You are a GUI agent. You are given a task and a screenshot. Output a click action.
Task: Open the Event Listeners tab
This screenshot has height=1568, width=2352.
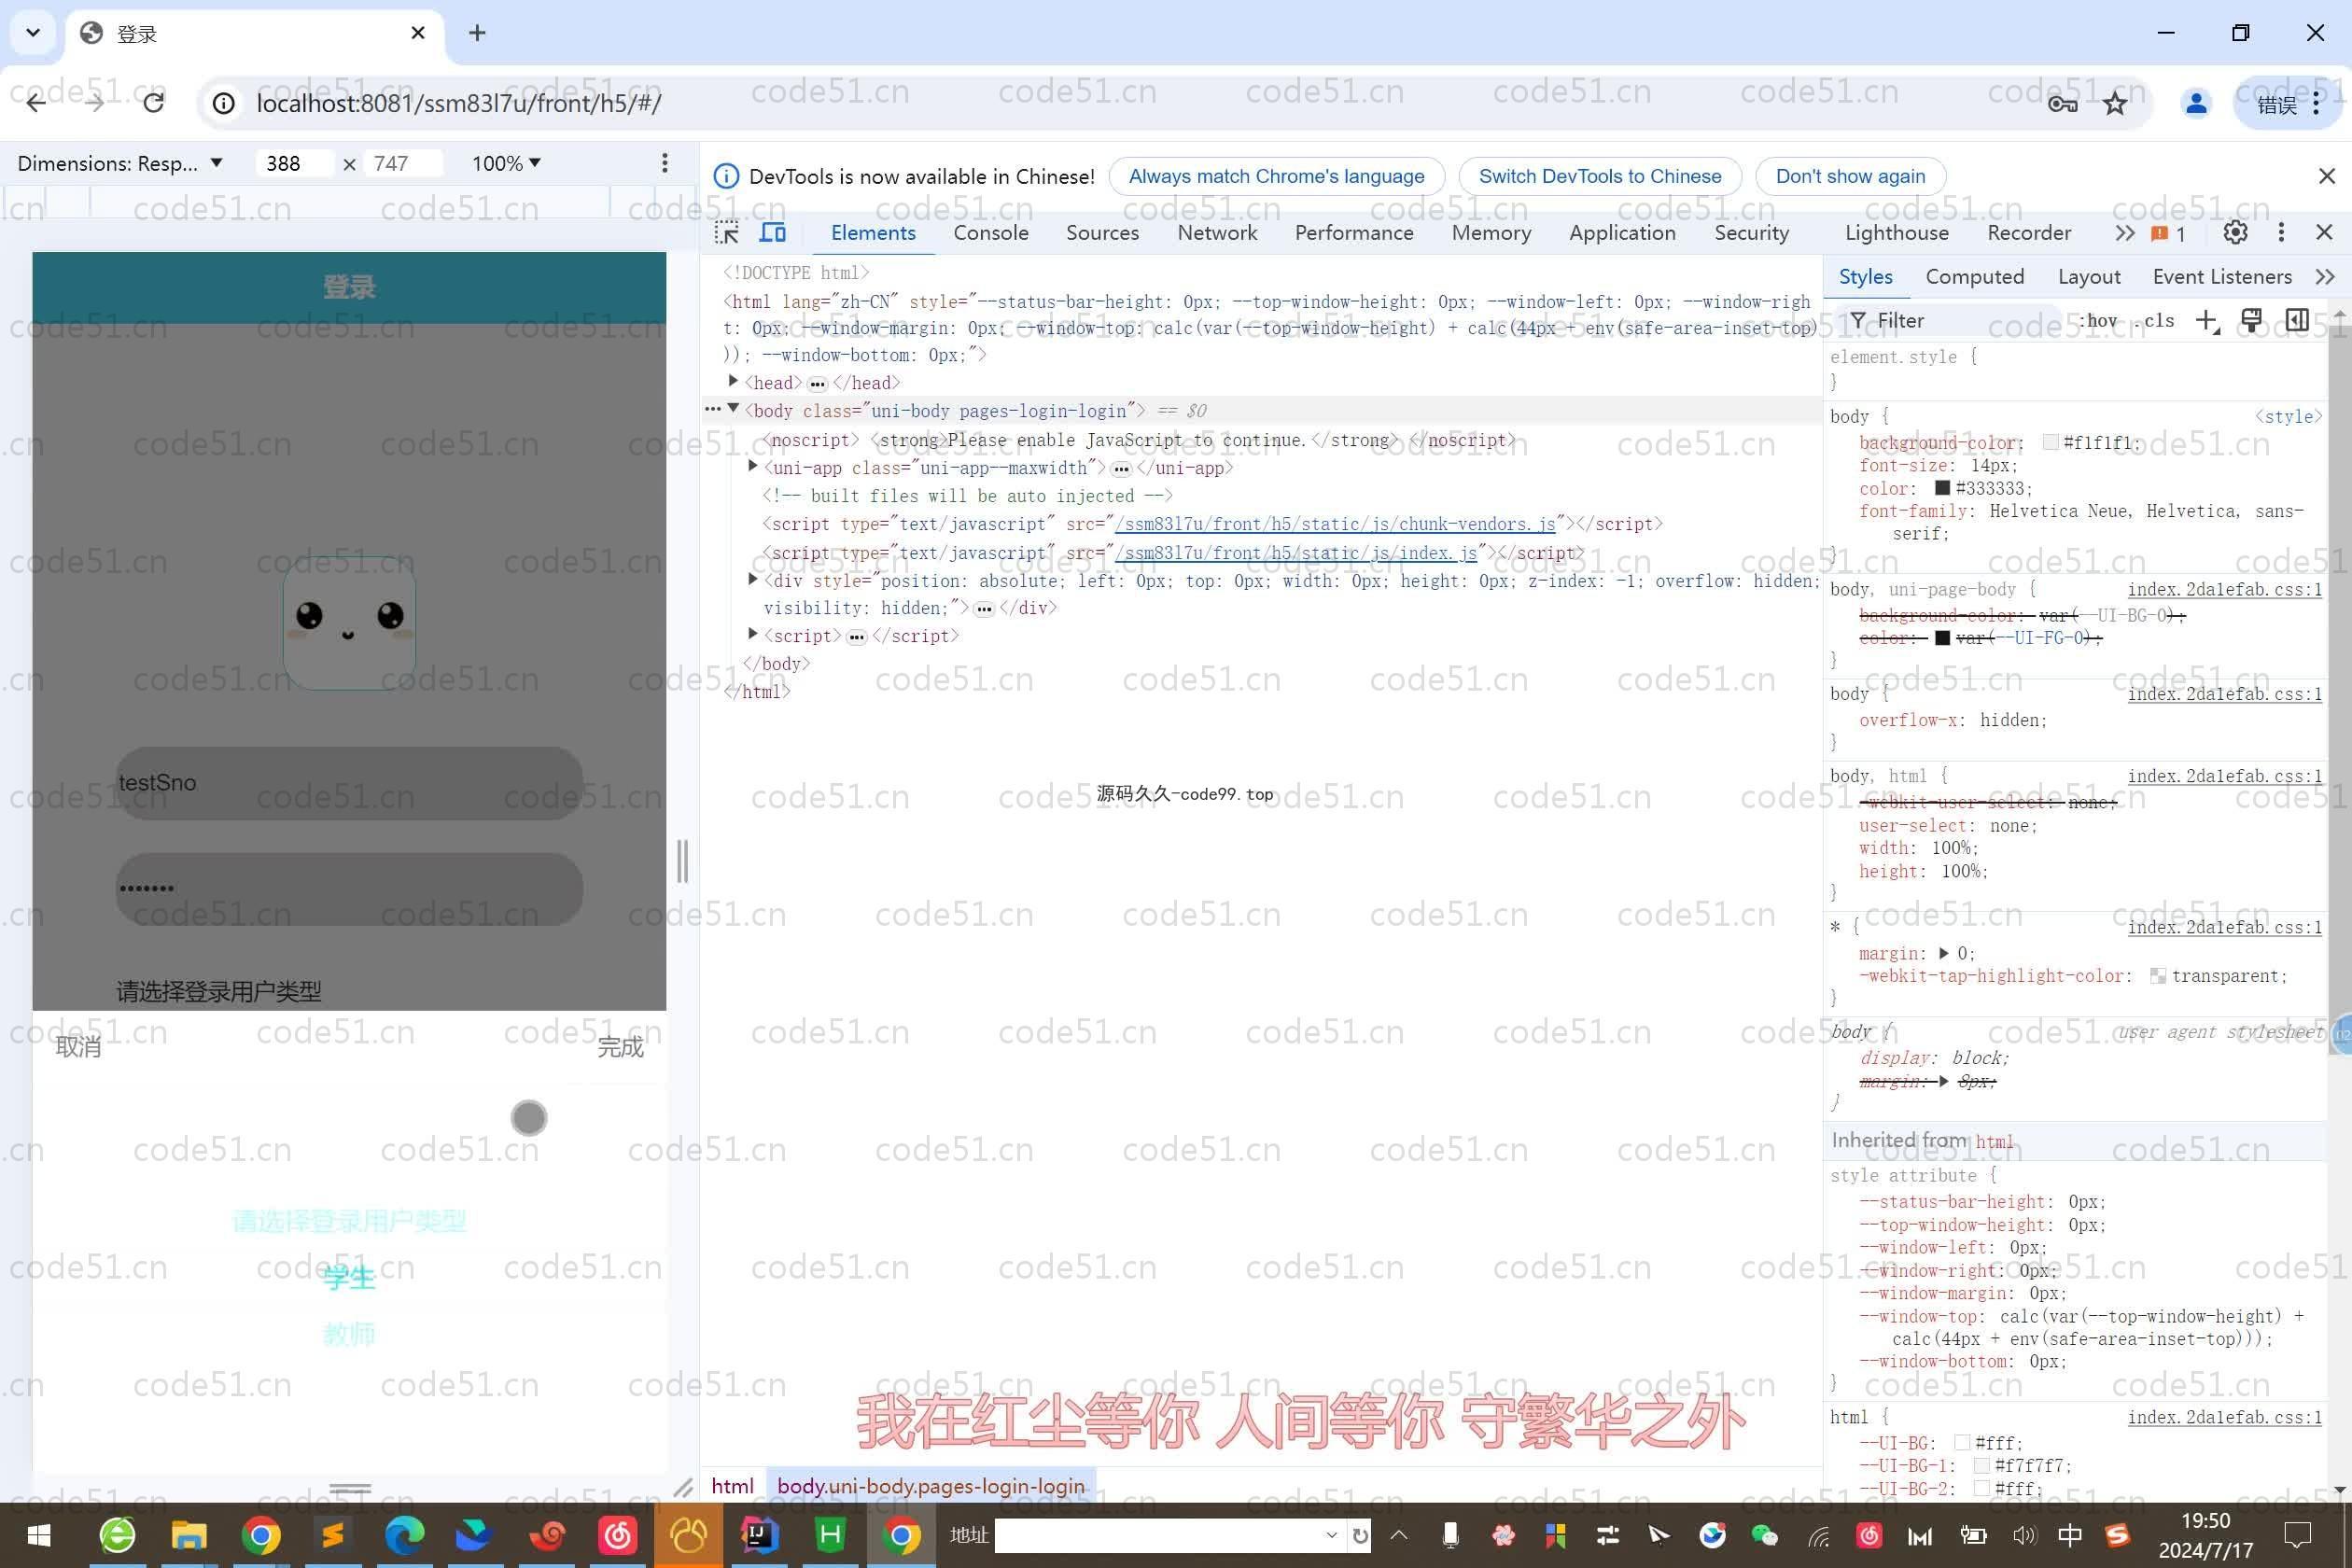coord(2222,277)
